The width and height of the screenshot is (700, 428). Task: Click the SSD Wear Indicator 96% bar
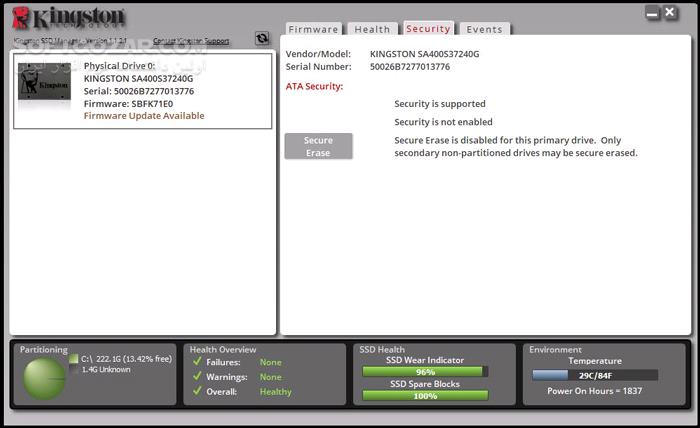pos(425,372)
